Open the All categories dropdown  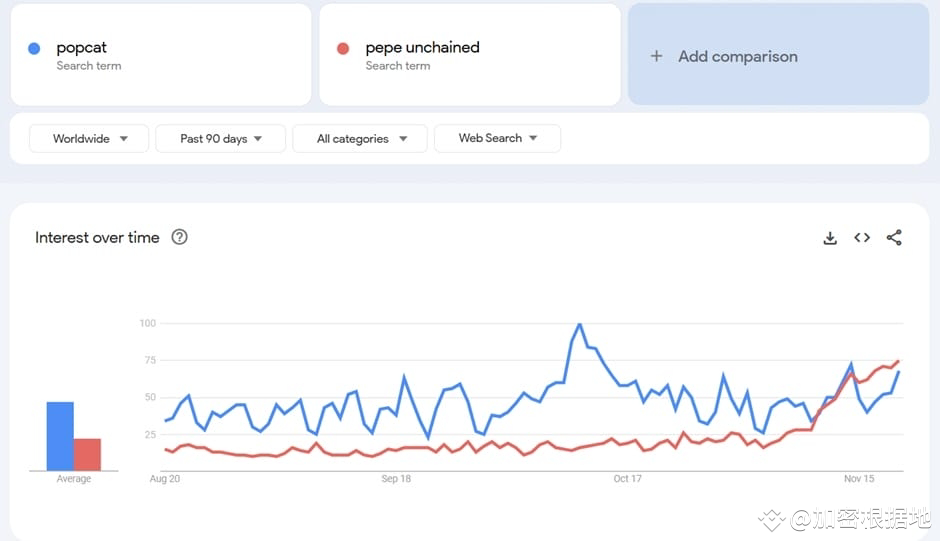pos(360,139)
